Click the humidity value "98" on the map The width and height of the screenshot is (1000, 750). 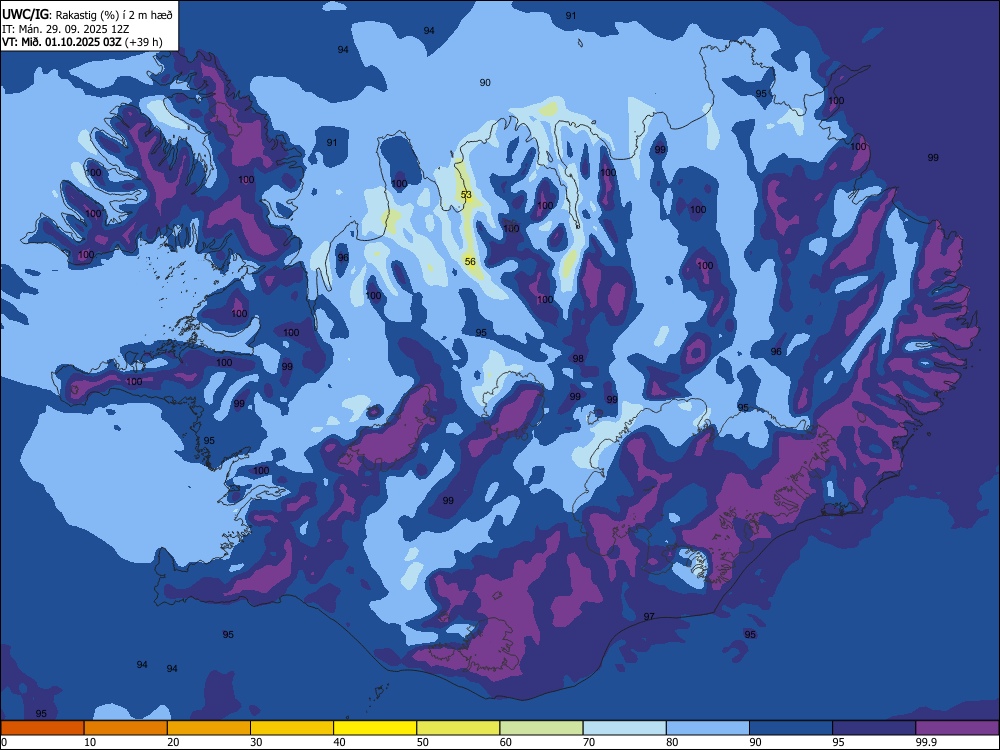[578, 358]
